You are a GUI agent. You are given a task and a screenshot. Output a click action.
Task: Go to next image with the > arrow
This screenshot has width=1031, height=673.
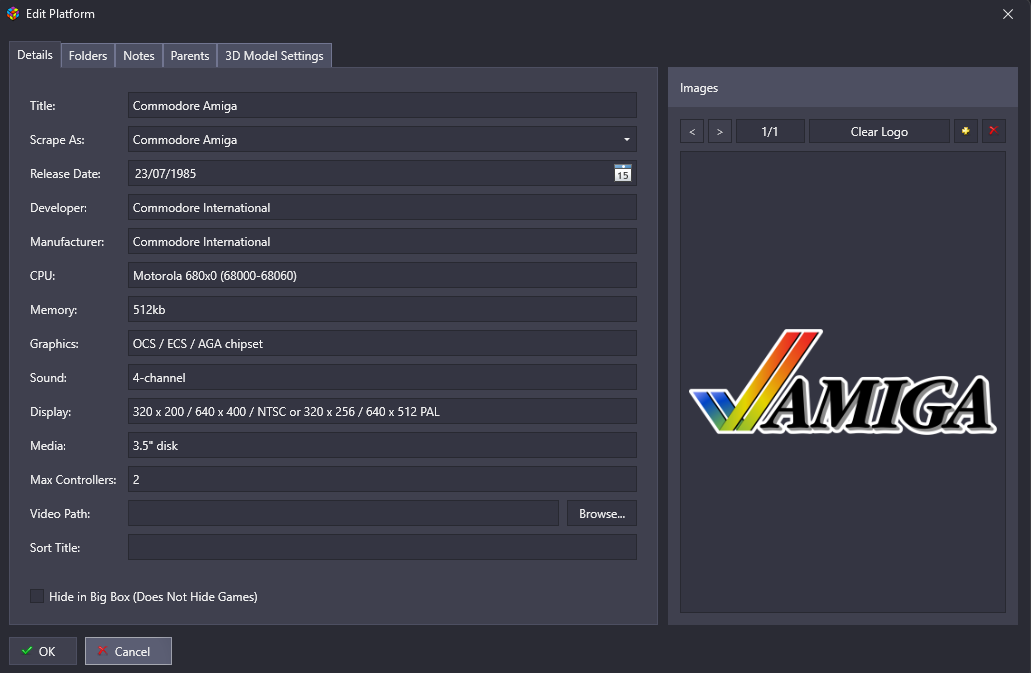[x=720, y=131]
